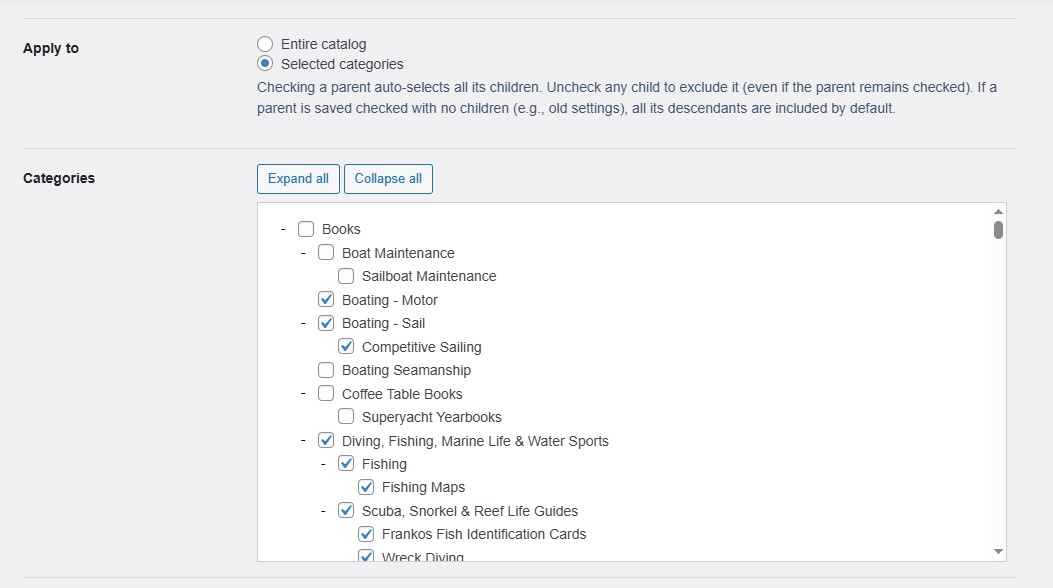
Task: Collapse the Books tree node
Action: tap(284, 229)
